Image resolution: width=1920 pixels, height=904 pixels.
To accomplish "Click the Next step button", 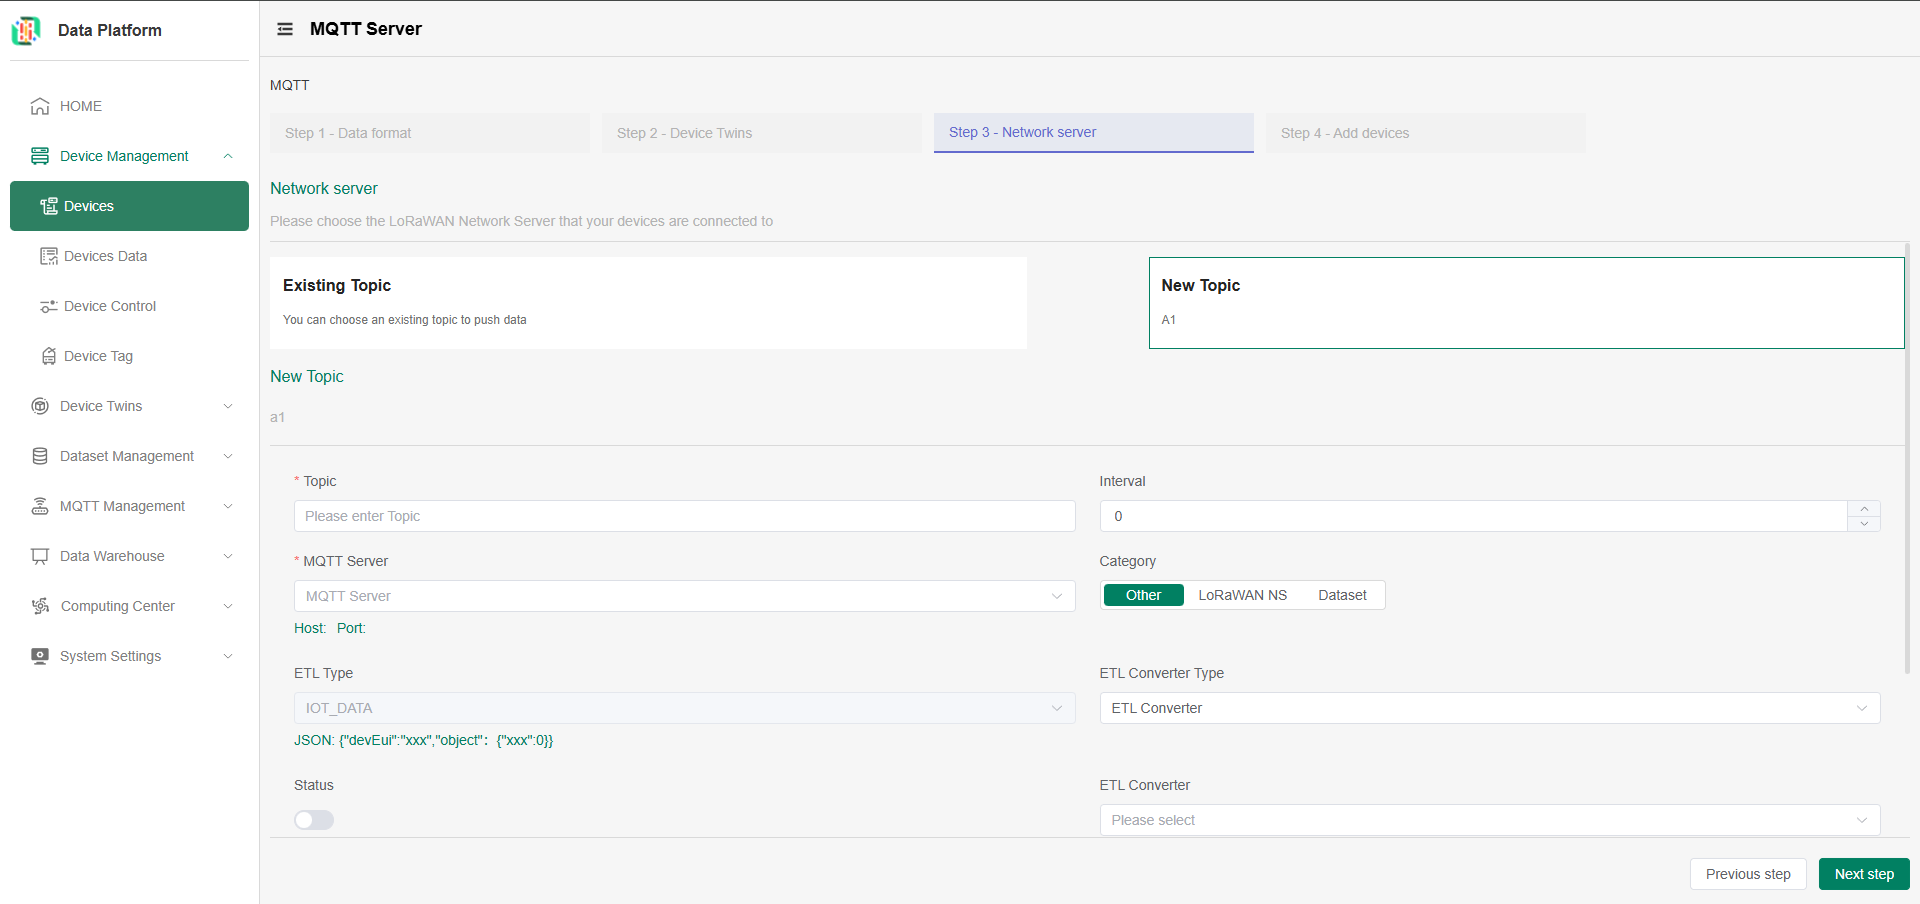I will click(x=1863, y=874).
